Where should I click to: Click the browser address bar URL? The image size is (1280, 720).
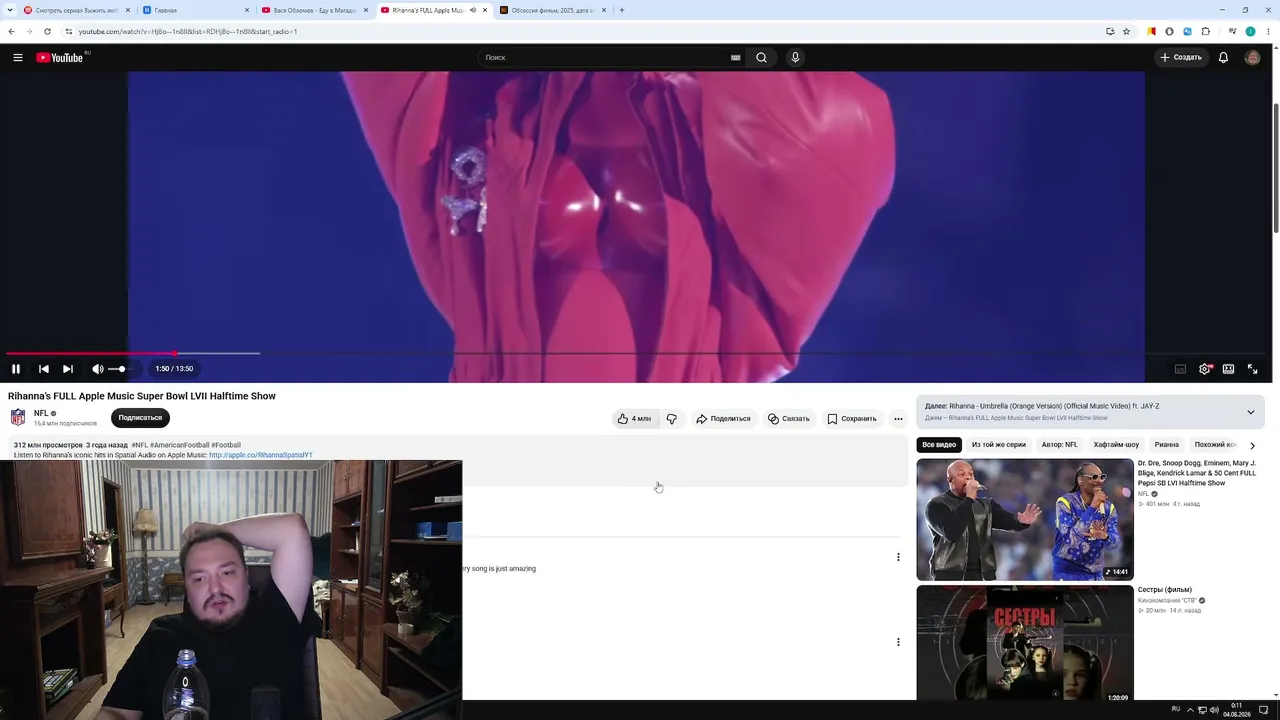(188, 32)
